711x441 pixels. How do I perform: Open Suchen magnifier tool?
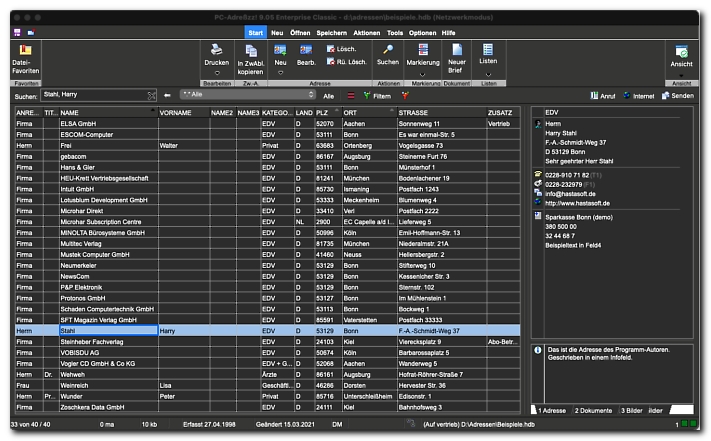pyautogui.click(x=388, y=49)
